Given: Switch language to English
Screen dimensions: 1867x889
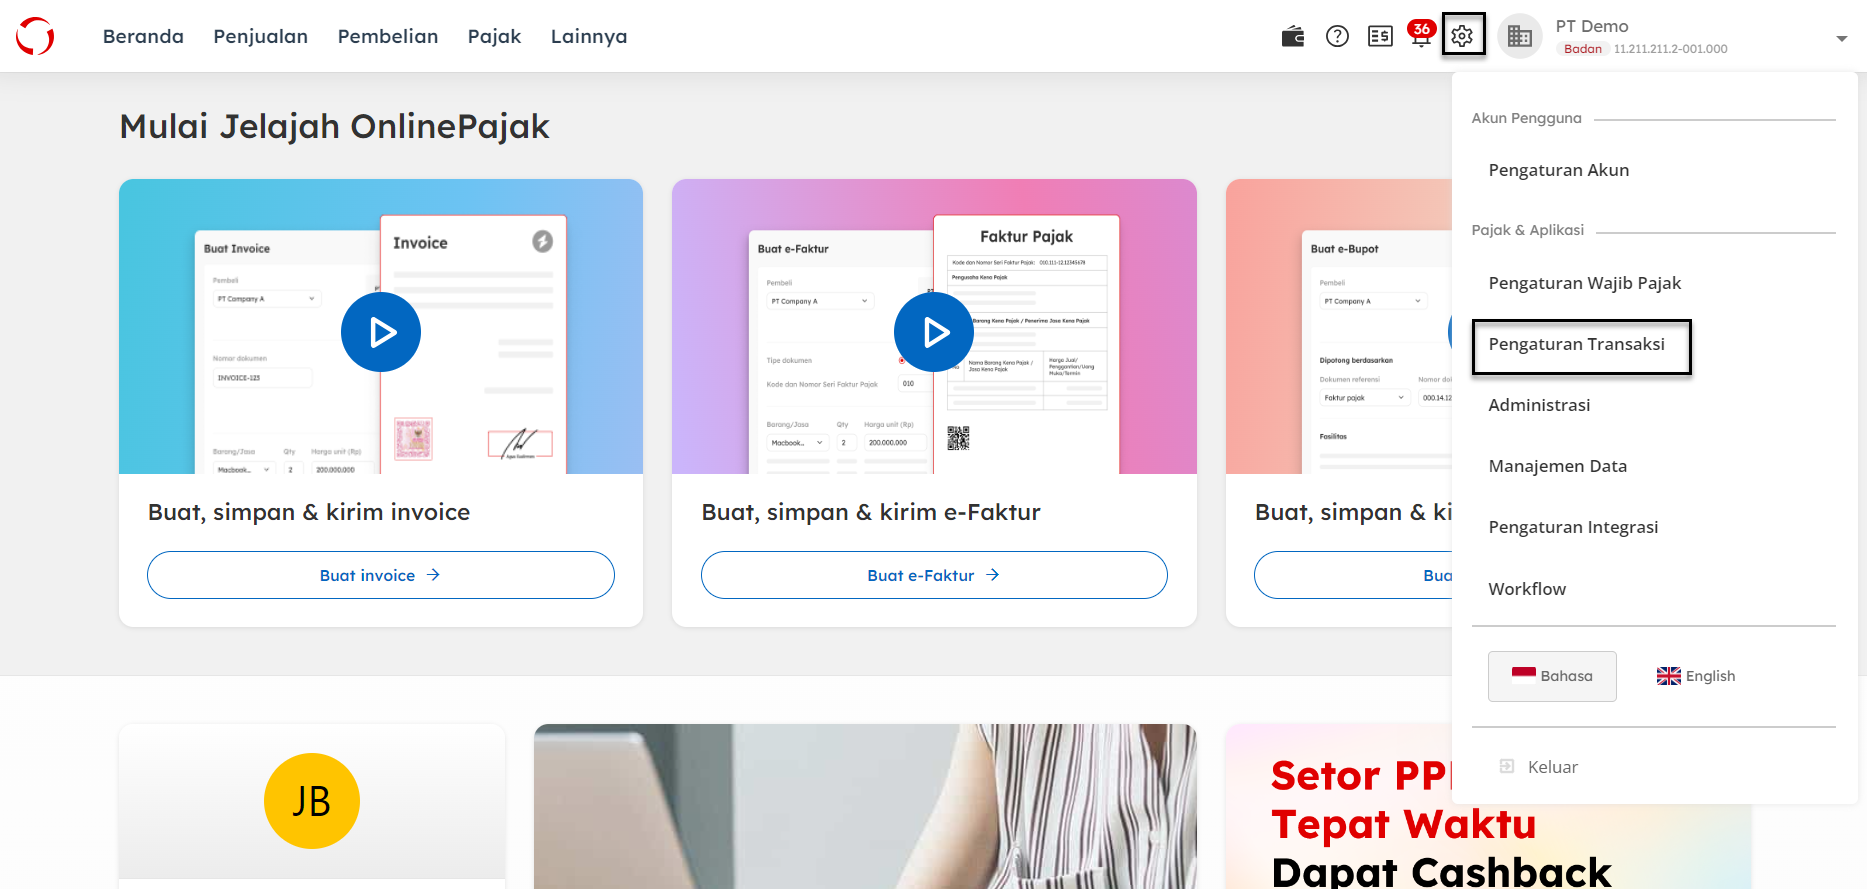Looking at the screenshot, I should (x=1696, y=676).
